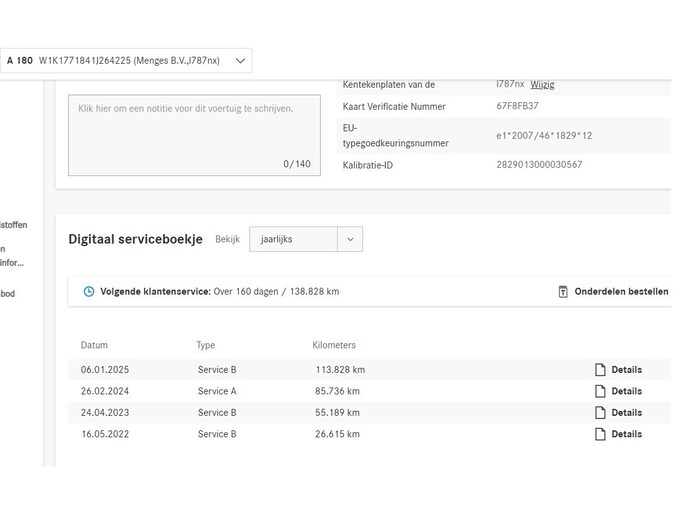Image resolution: width=685 pixels, height=513 pixels.
Task: Click the clock icon beside Volgende klantenservice
Action: (89, 292)
